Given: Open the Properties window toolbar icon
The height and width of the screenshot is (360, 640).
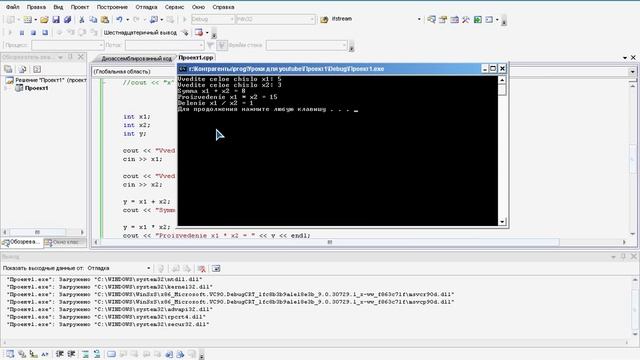Looking at the screenshot, I should coord(443,19).
